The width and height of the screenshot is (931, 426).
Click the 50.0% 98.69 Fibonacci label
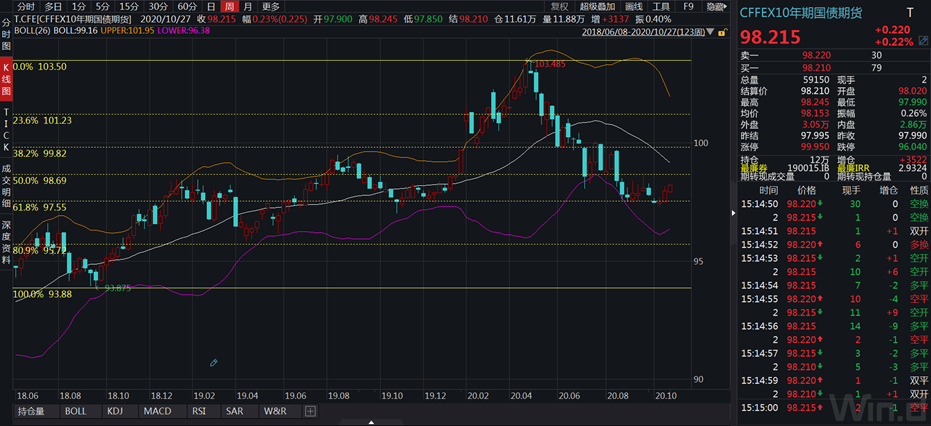[38, 180]
